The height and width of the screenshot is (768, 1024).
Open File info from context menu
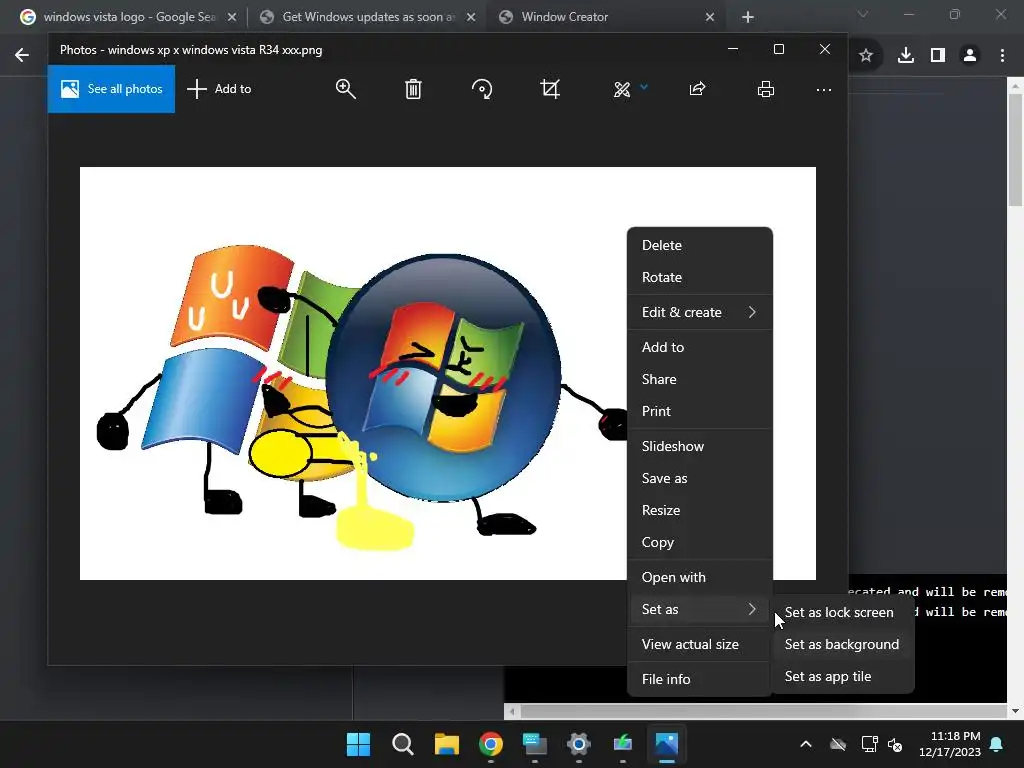pos(699,679)
